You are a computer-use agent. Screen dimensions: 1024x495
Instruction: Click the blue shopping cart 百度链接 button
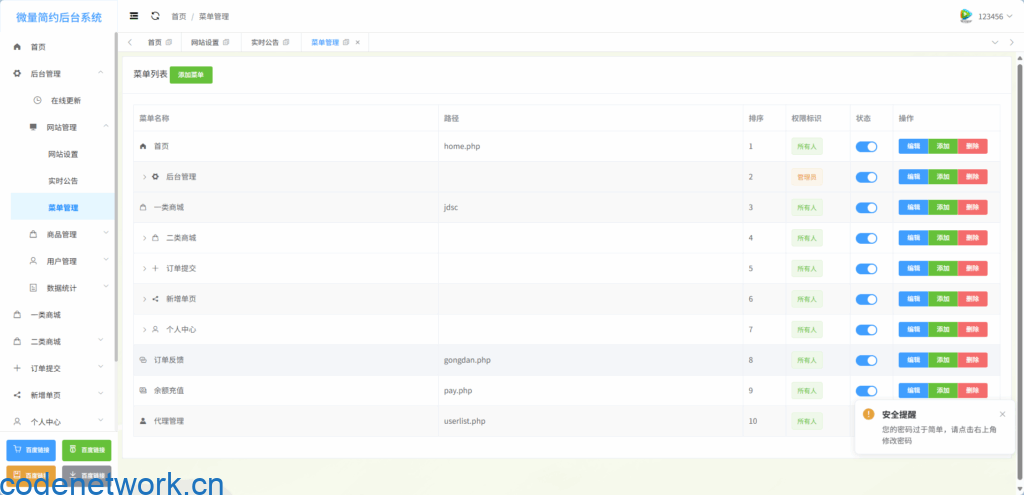point(31,450)
